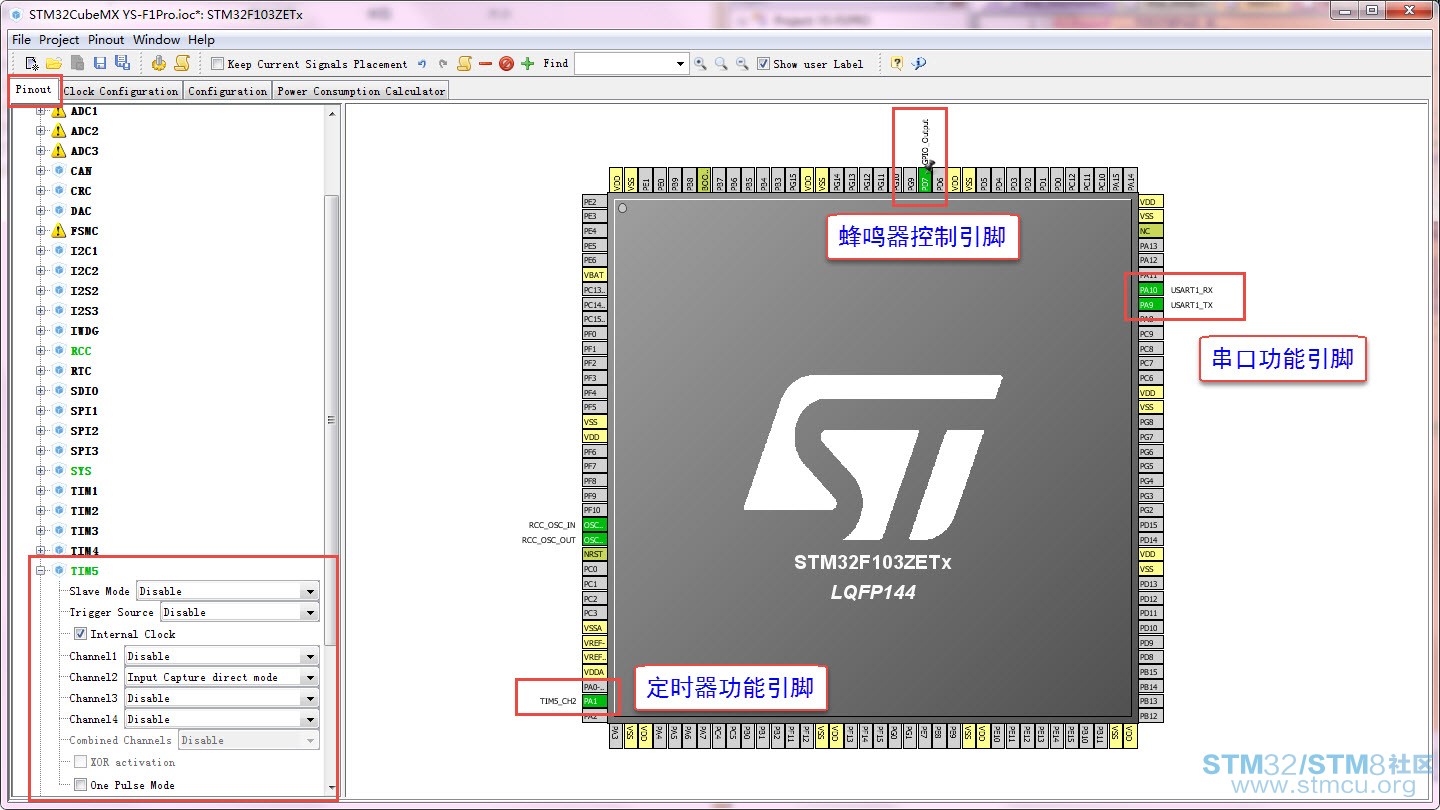Viewport: 1440px width, 810px height.
Task: Click the Generate Code gear icon
Action: [x=159, y=63]
